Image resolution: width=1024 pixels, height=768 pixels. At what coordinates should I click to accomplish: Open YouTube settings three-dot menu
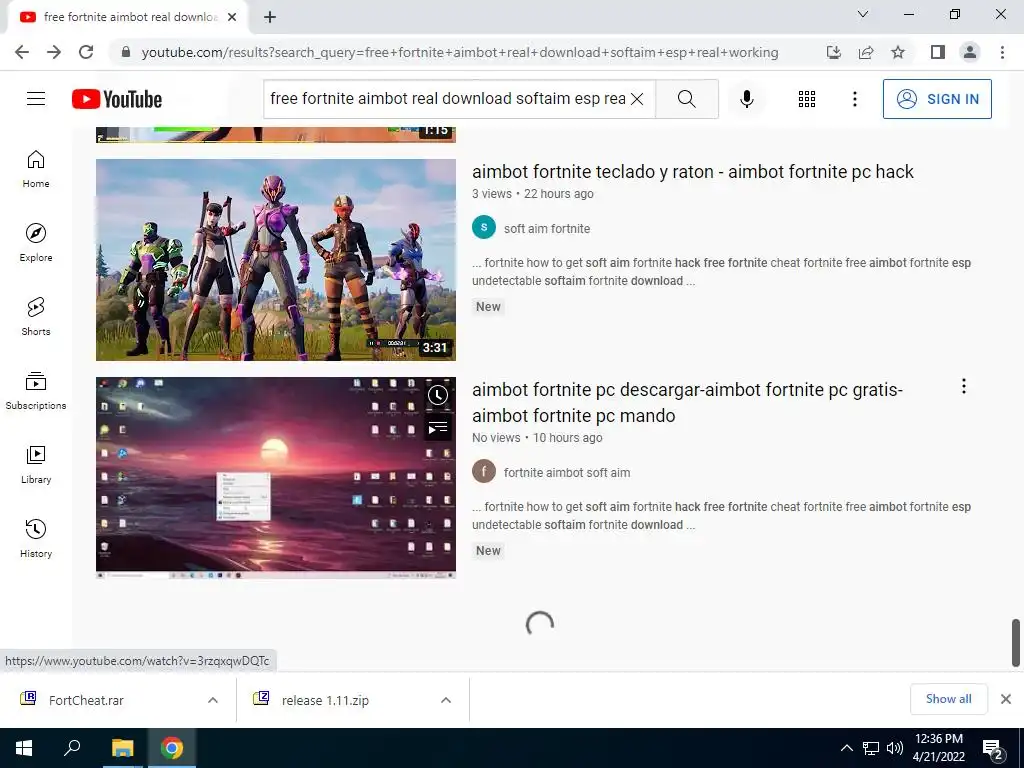[854, 99]
